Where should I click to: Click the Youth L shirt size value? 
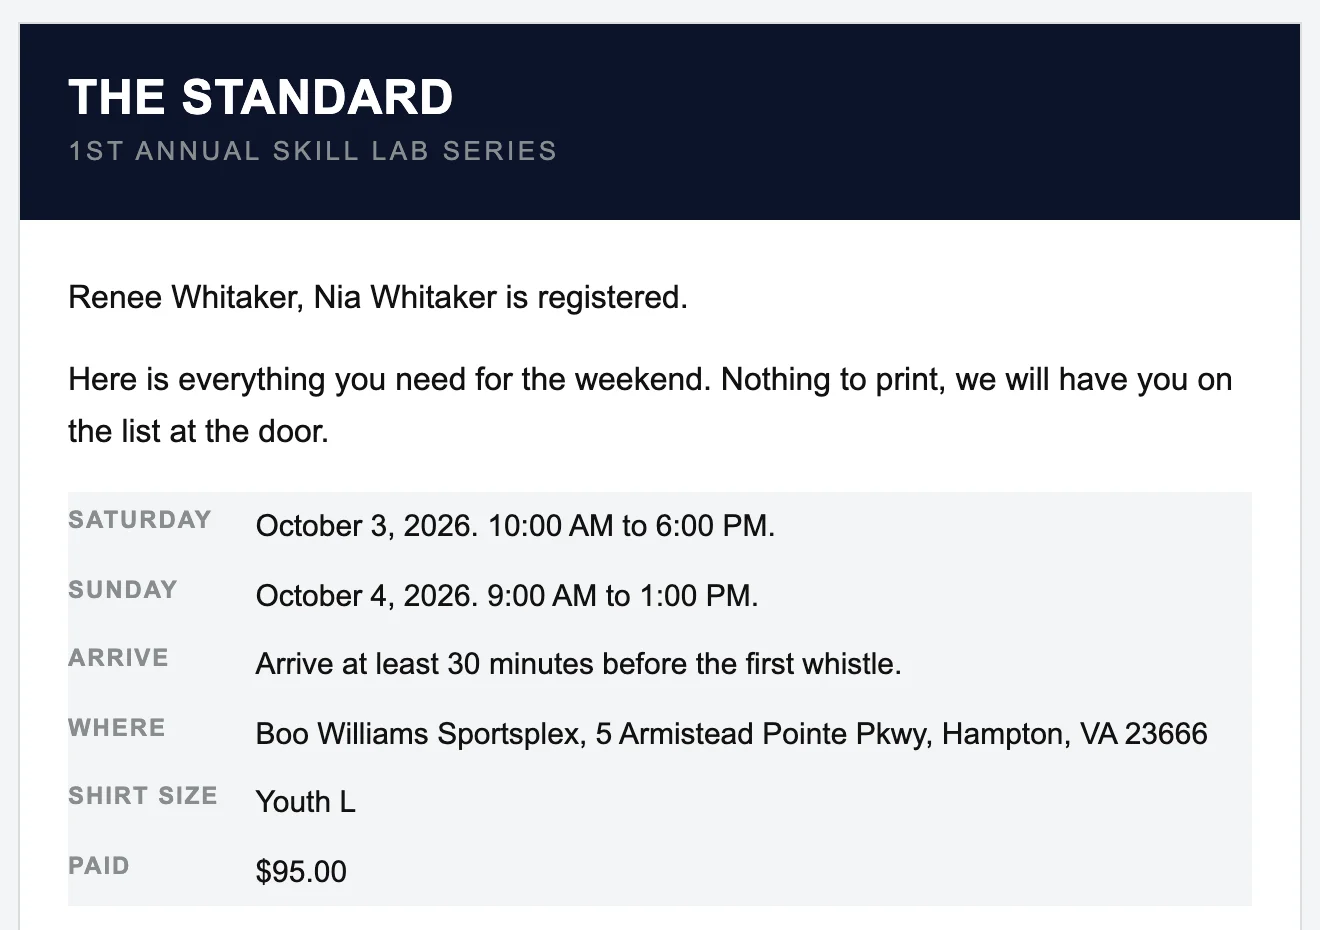pyautogui.click(x=305, y=802)
